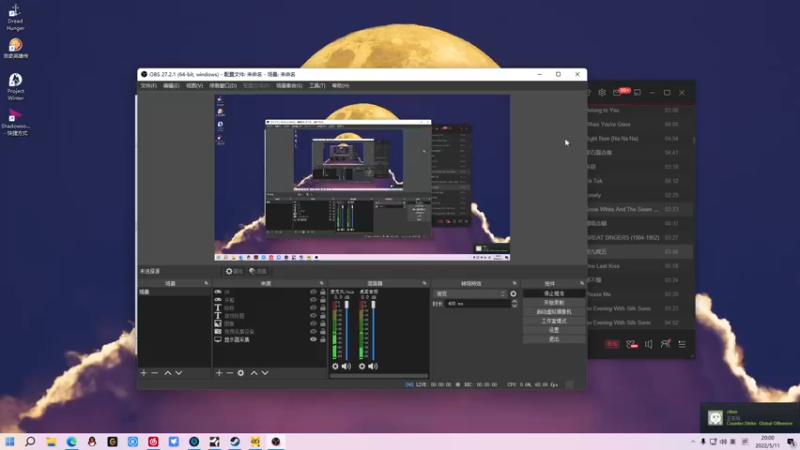Open source filters button beside properties
Viewport: 800px width, 450px height.
coord(258,271)
